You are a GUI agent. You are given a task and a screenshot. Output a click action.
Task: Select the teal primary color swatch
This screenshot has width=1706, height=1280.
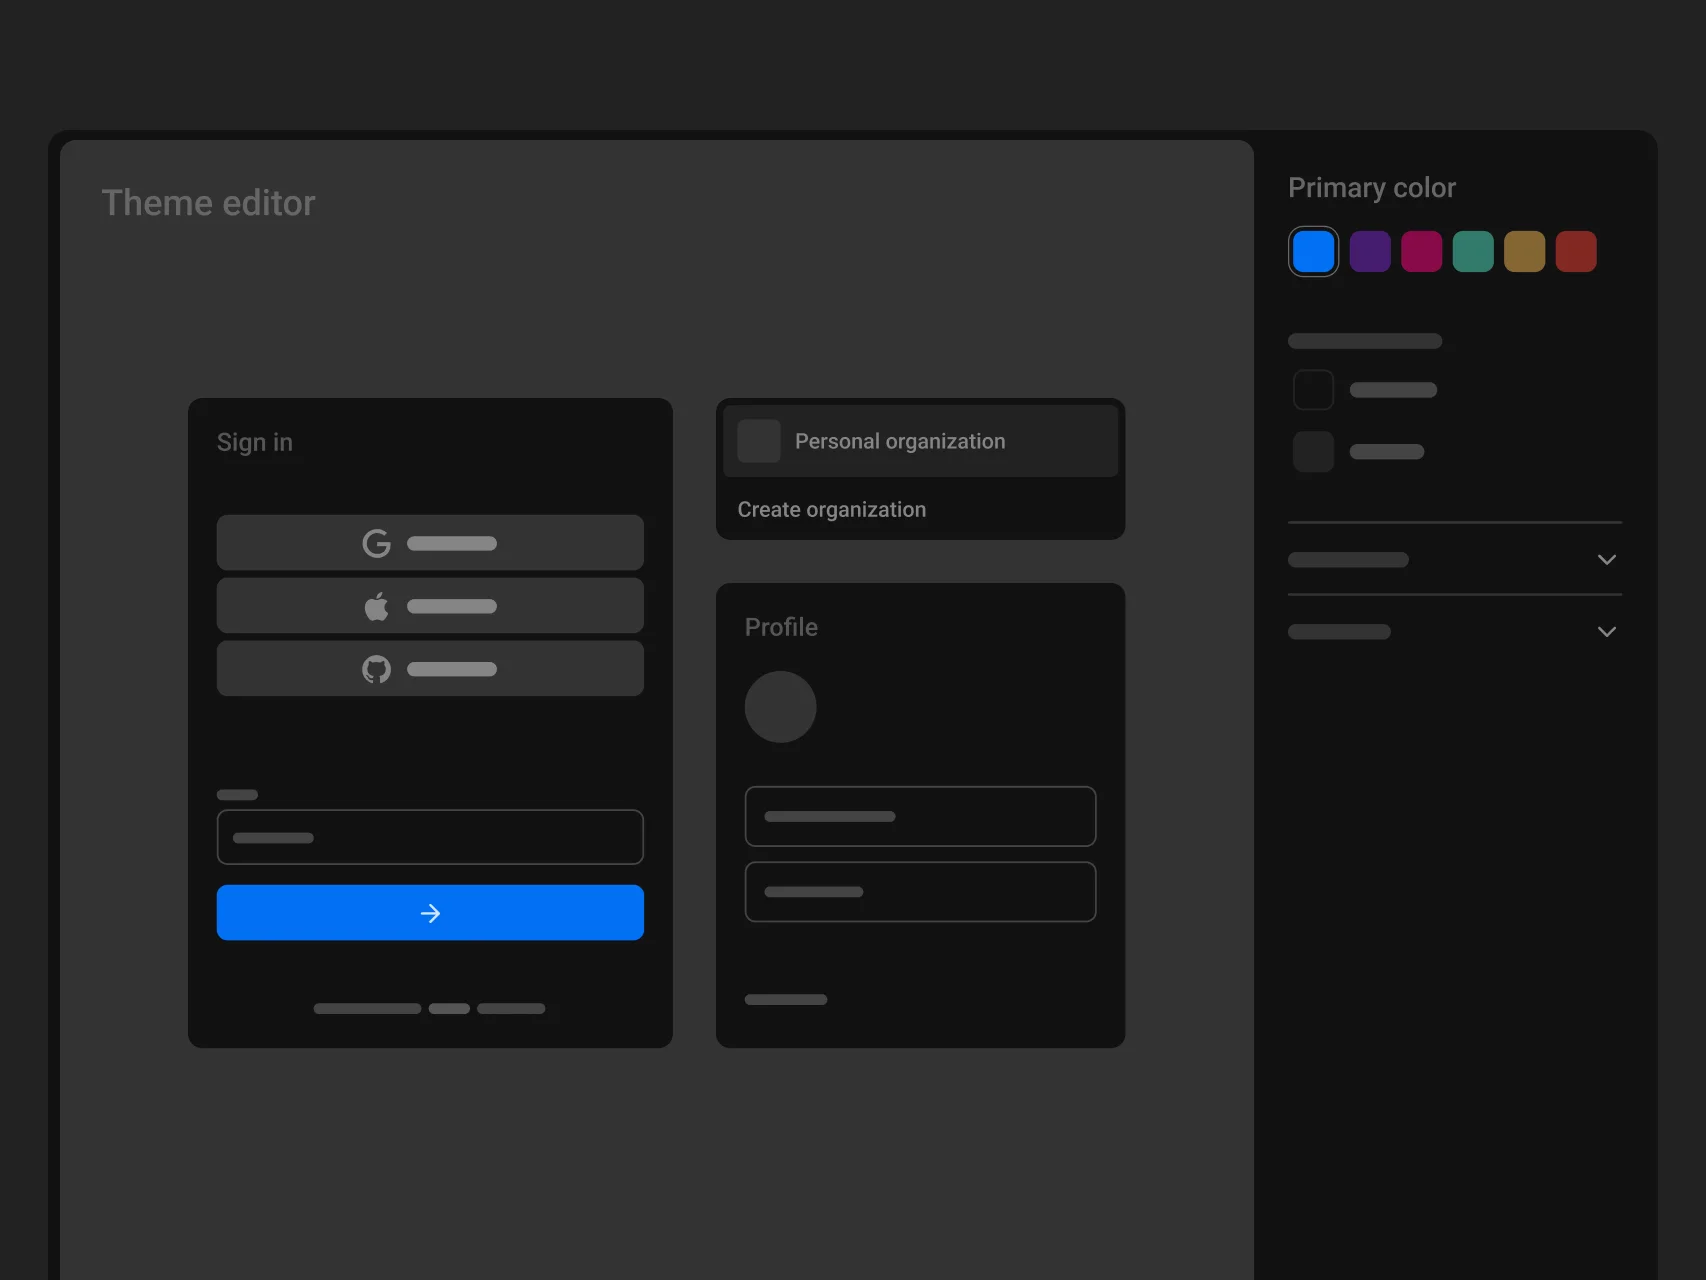pyautogui.click(x=1473, y=251)
